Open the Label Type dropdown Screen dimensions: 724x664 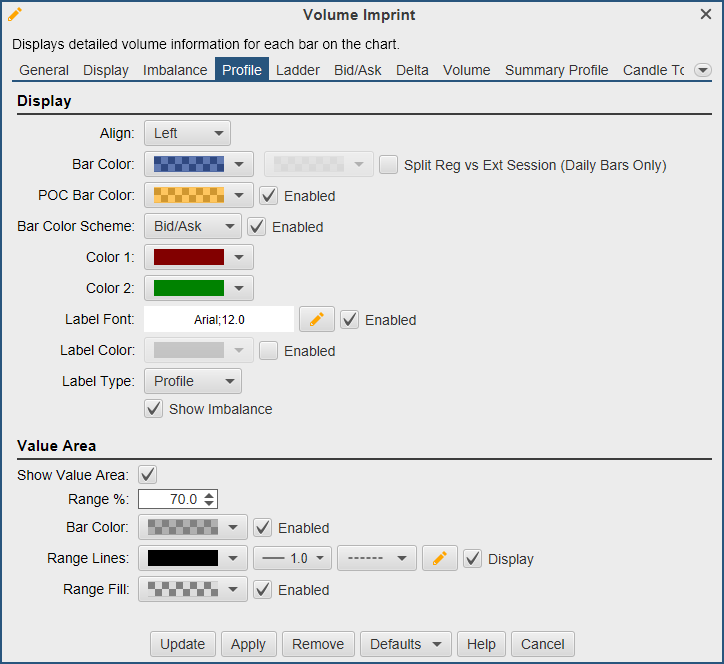pos(192,381)
